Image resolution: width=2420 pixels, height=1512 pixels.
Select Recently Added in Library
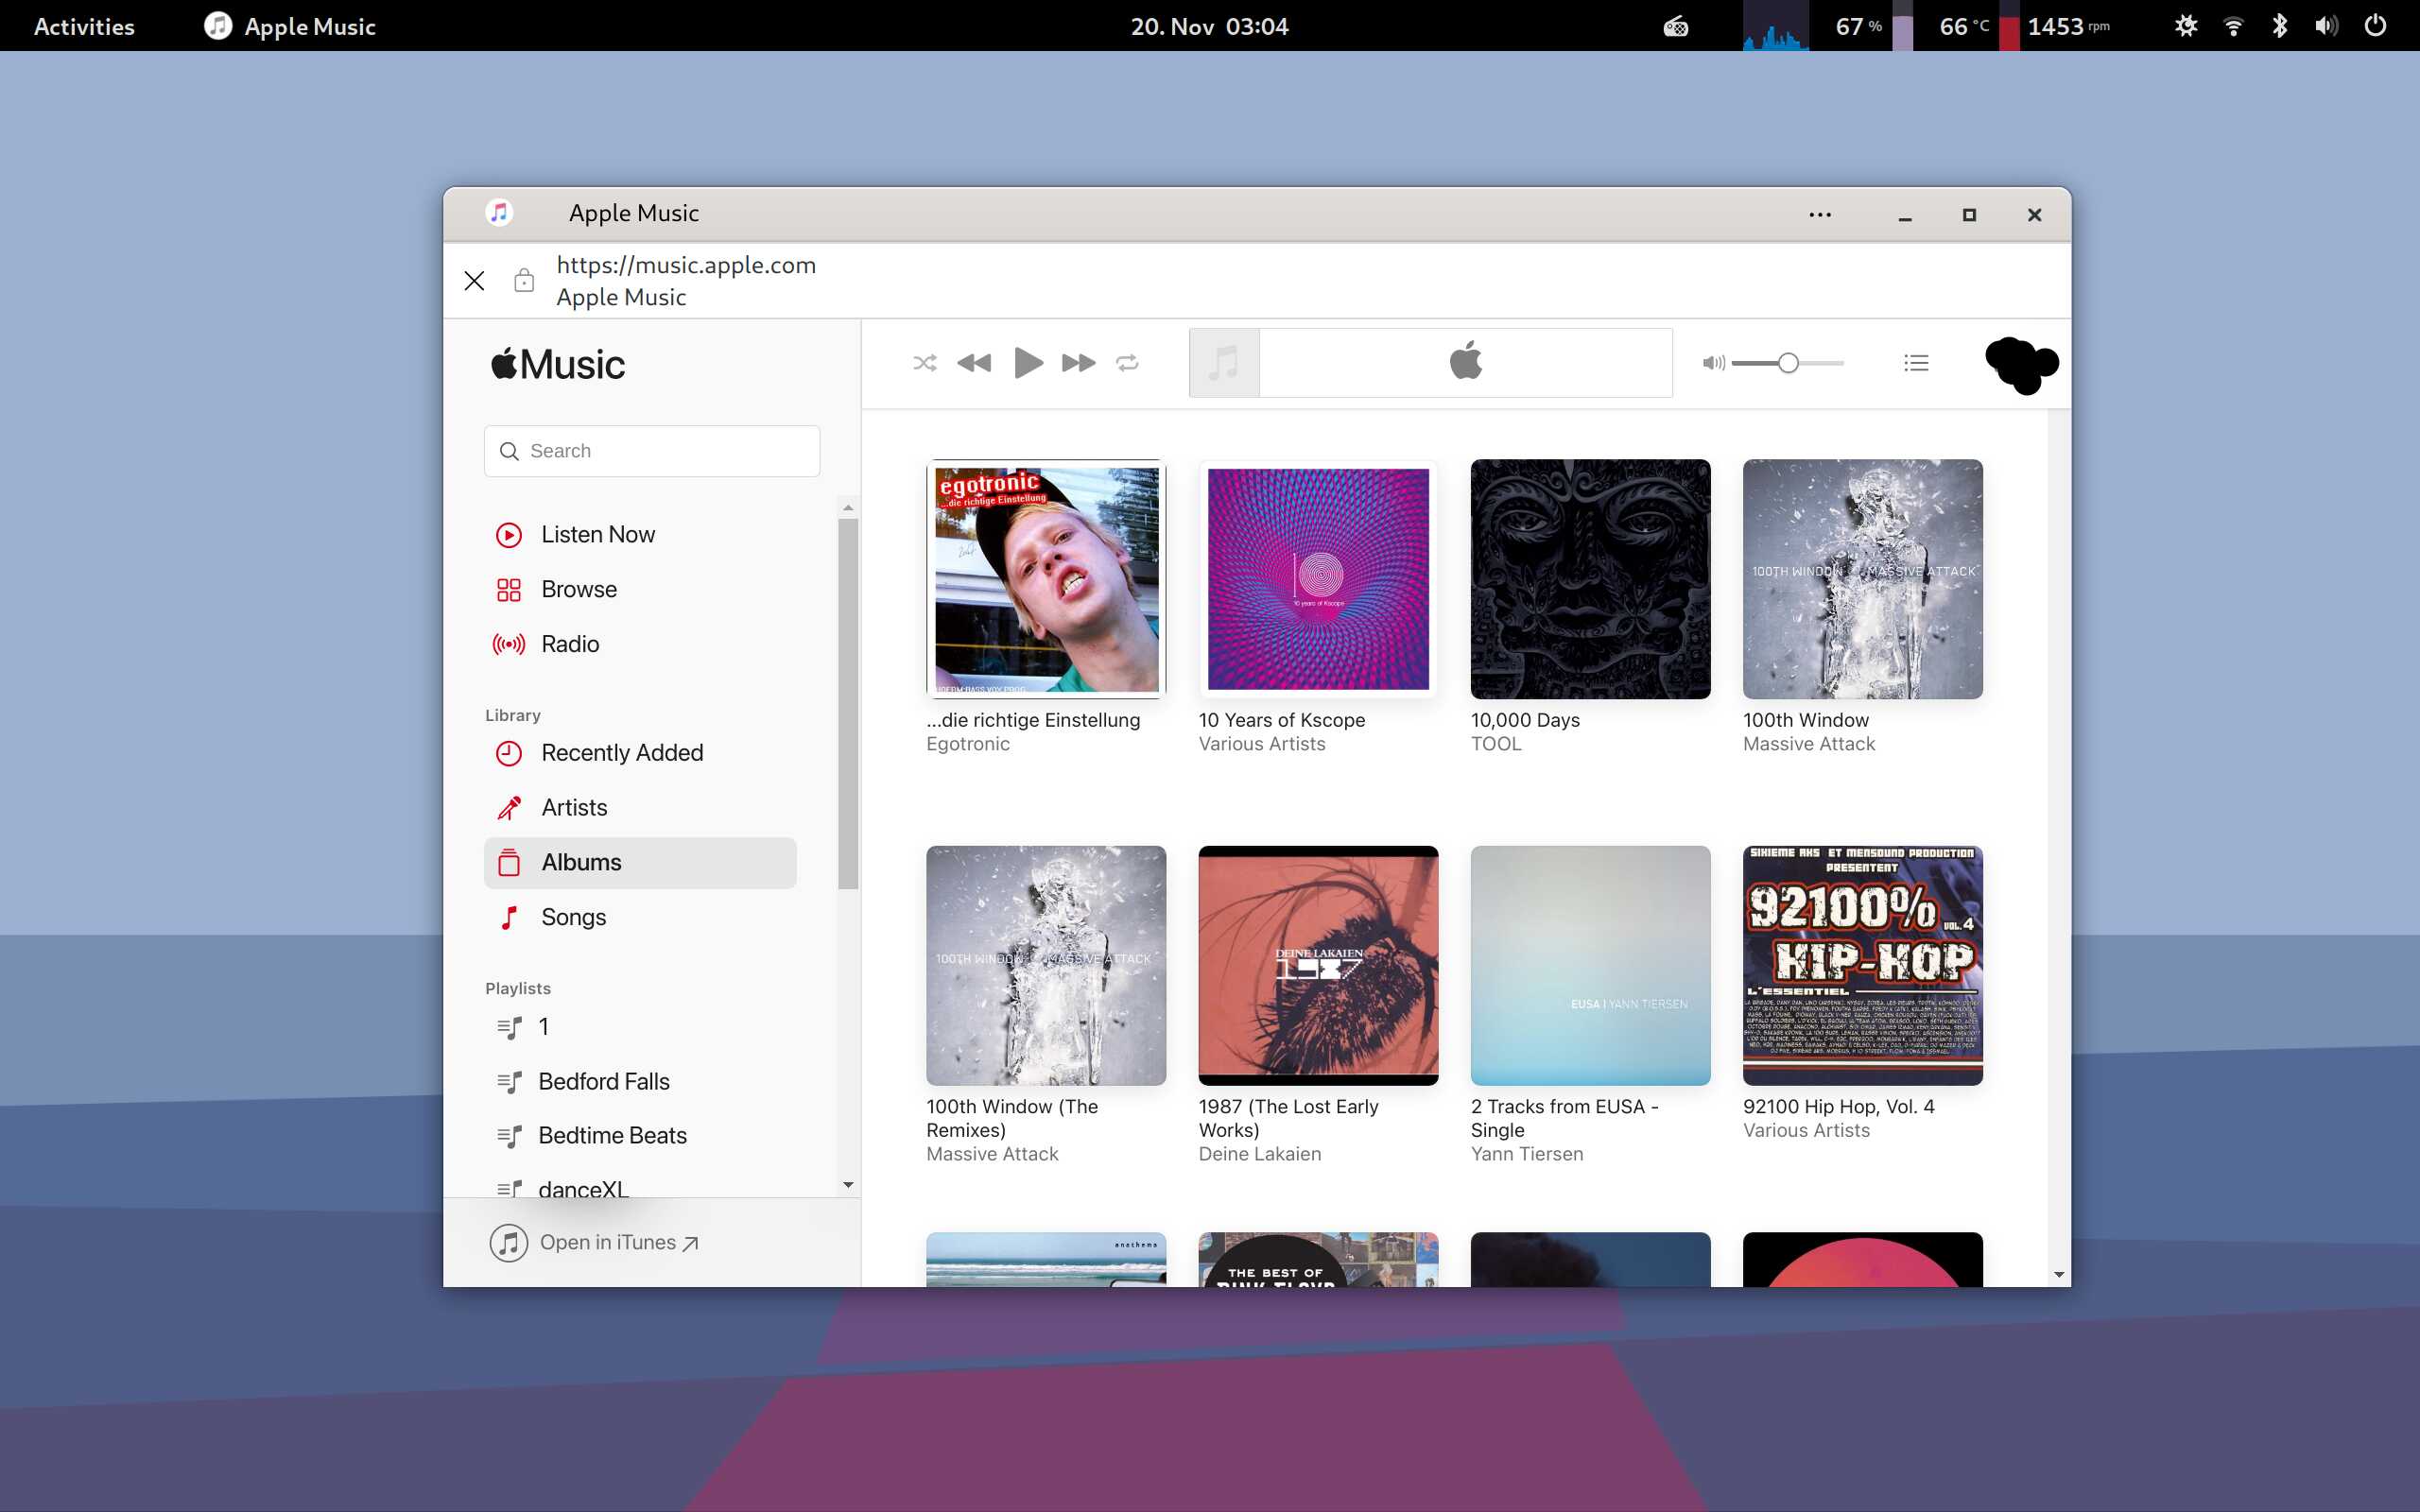[621, 753]
